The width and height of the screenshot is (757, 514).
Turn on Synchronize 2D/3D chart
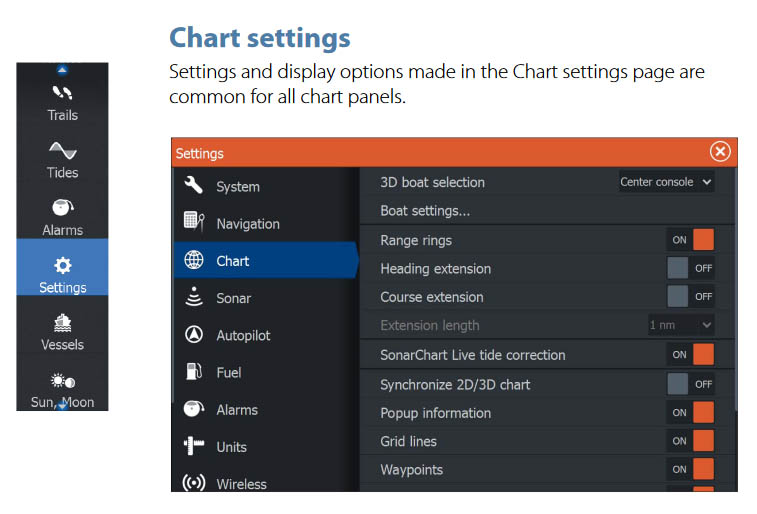691,384
